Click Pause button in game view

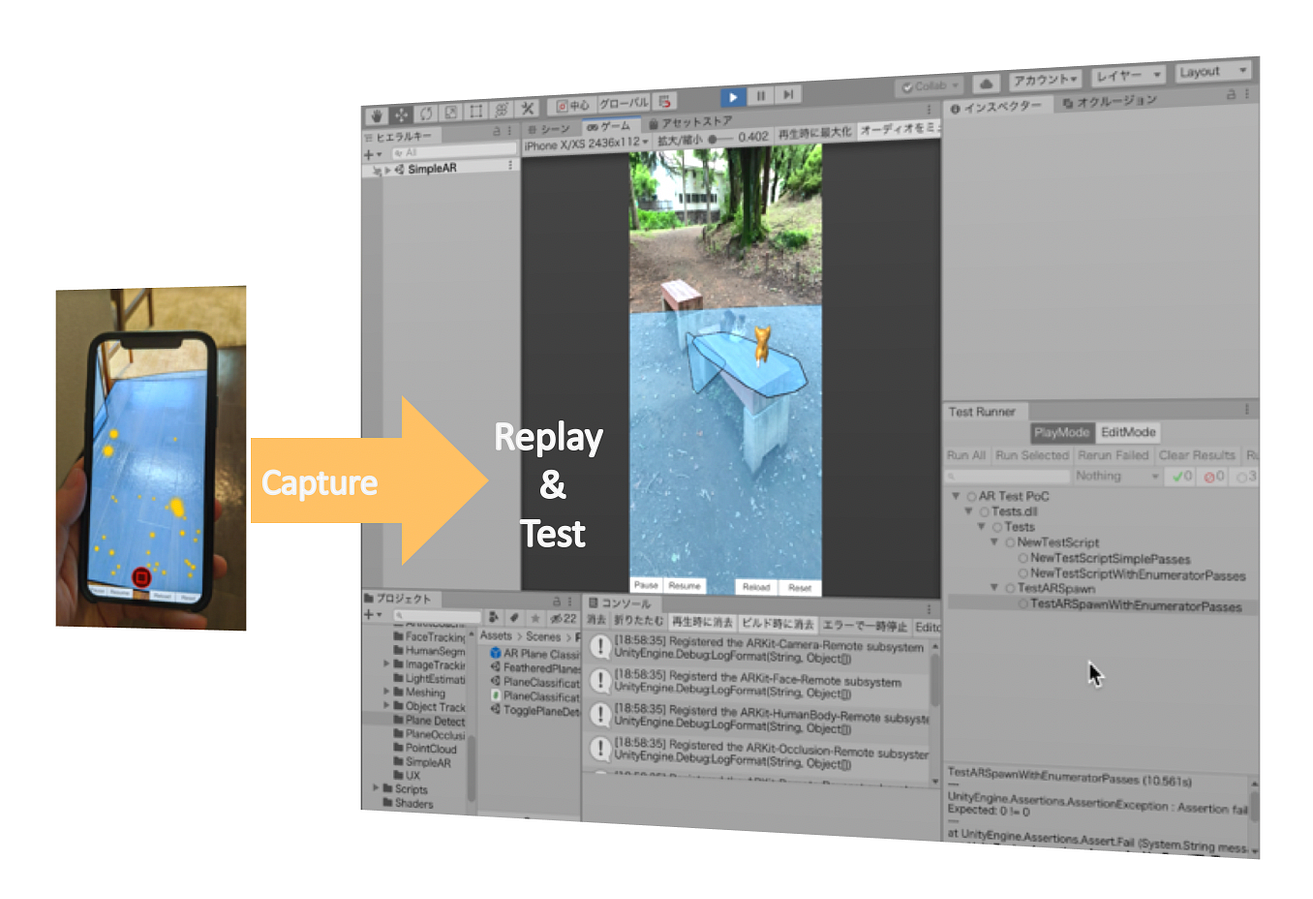[646, 585]
